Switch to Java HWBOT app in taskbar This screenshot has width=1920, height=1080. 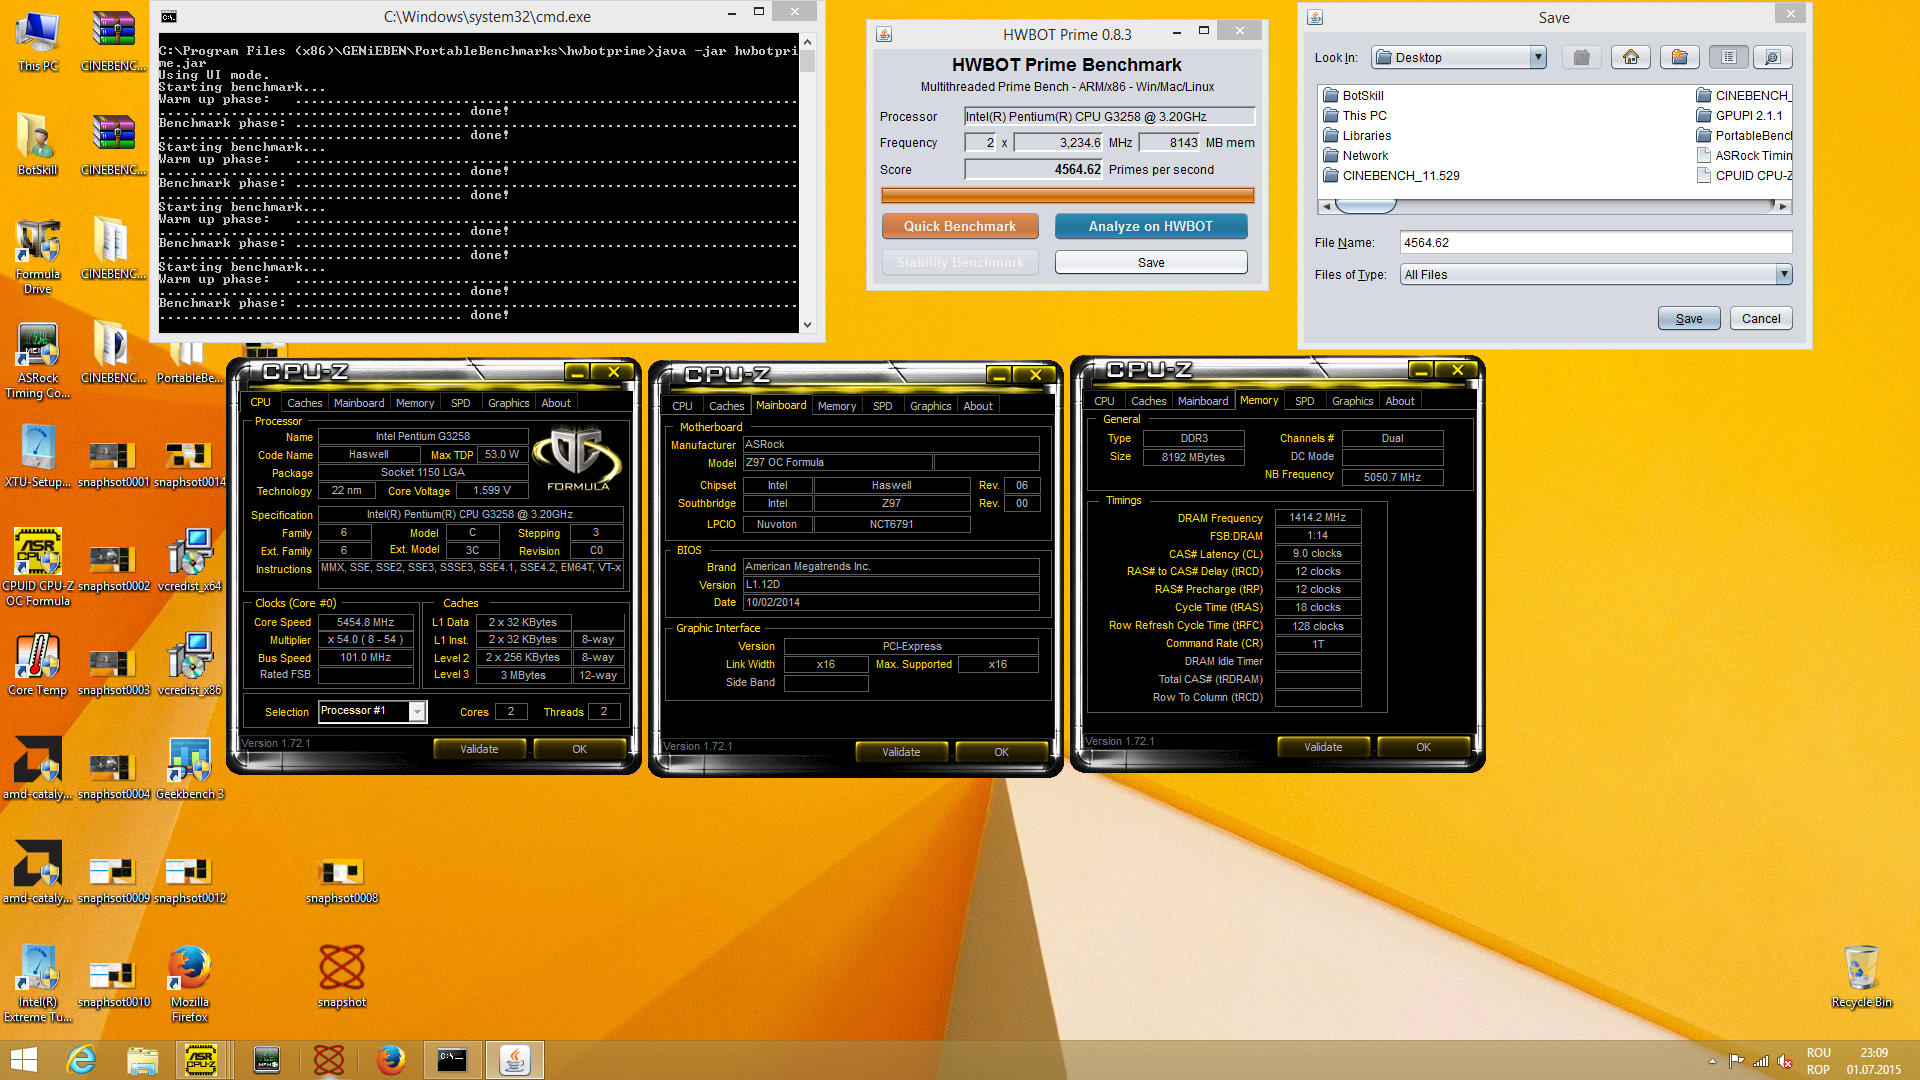pos(514,1060)
